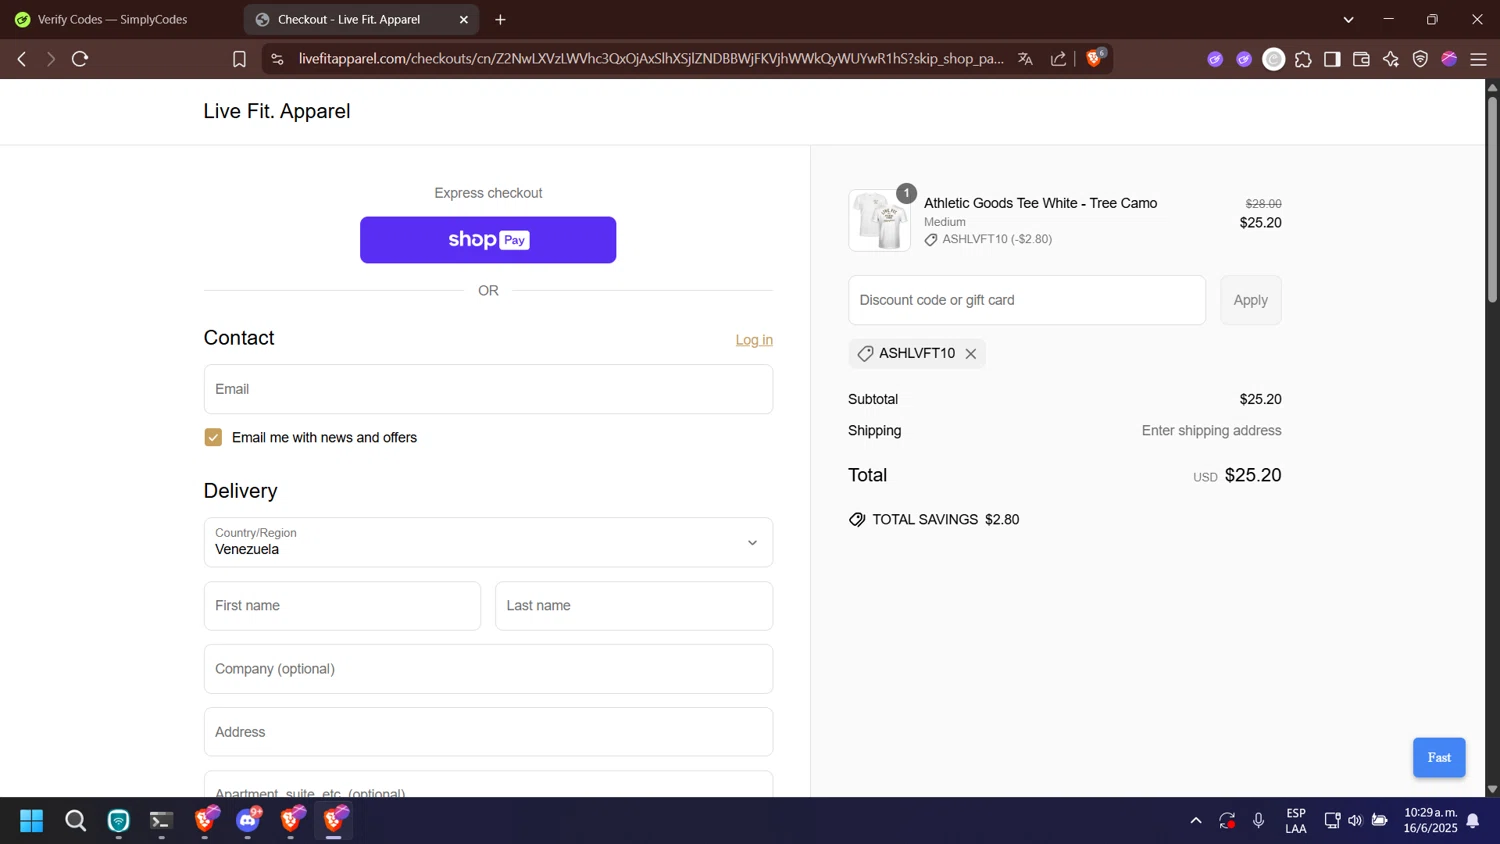
Task: Select the Checkout - Live Fit. Apparel tab
Action: pyautogui.click(x=362, y=19)
